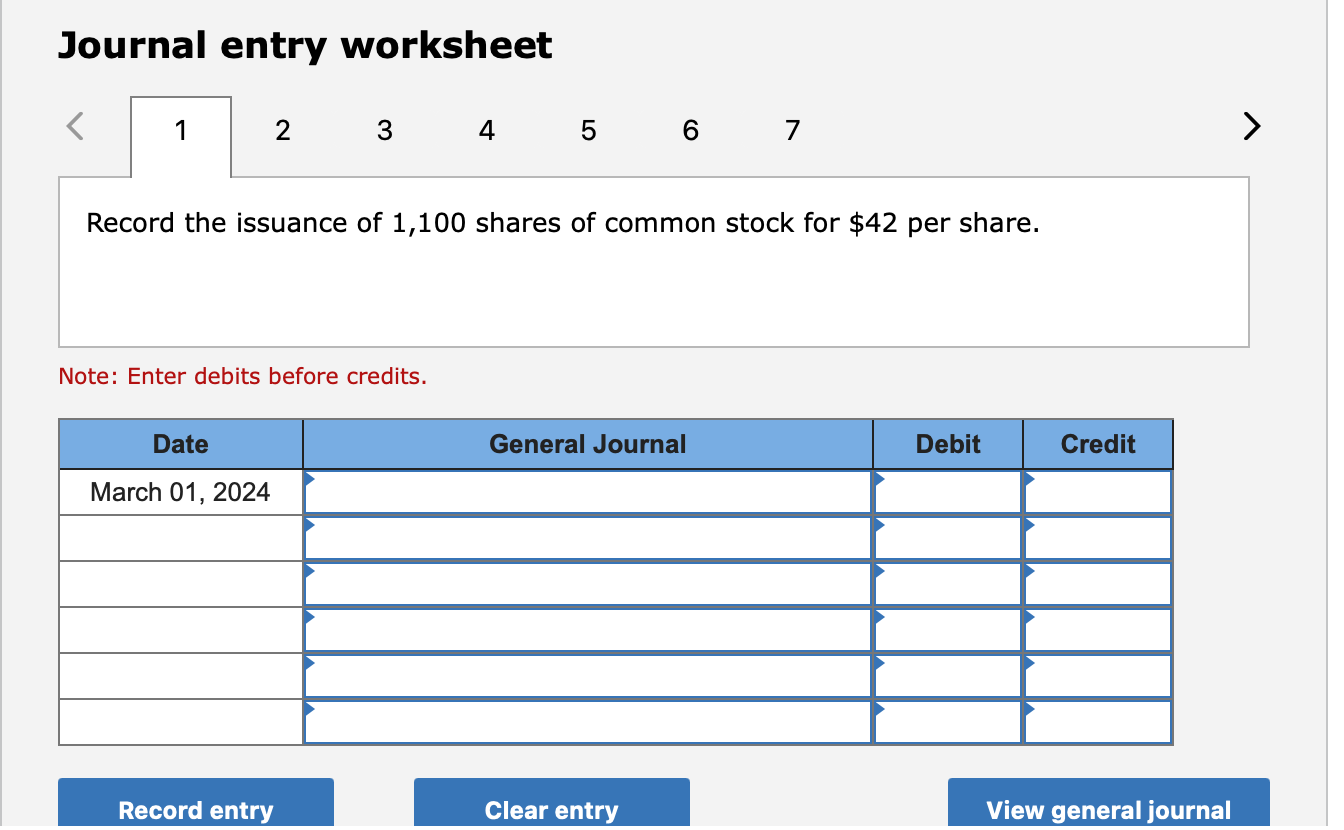
Task: Click the Clear entry button
Action: (551, 810)
